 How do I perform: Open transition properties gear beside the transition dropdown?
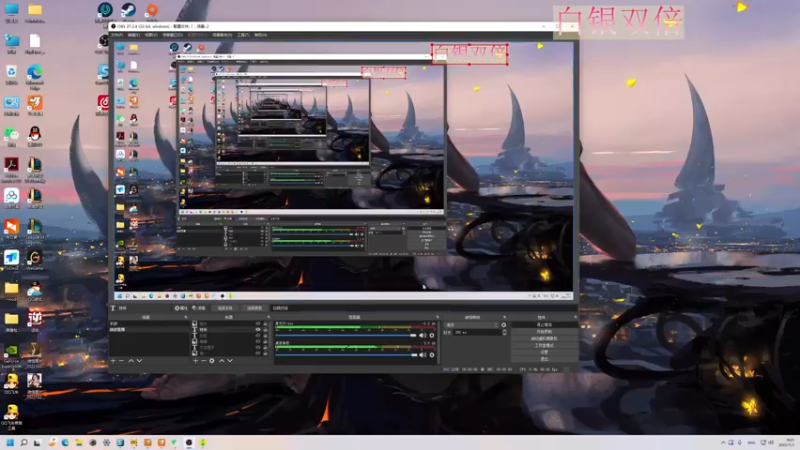tap(504, 324)
